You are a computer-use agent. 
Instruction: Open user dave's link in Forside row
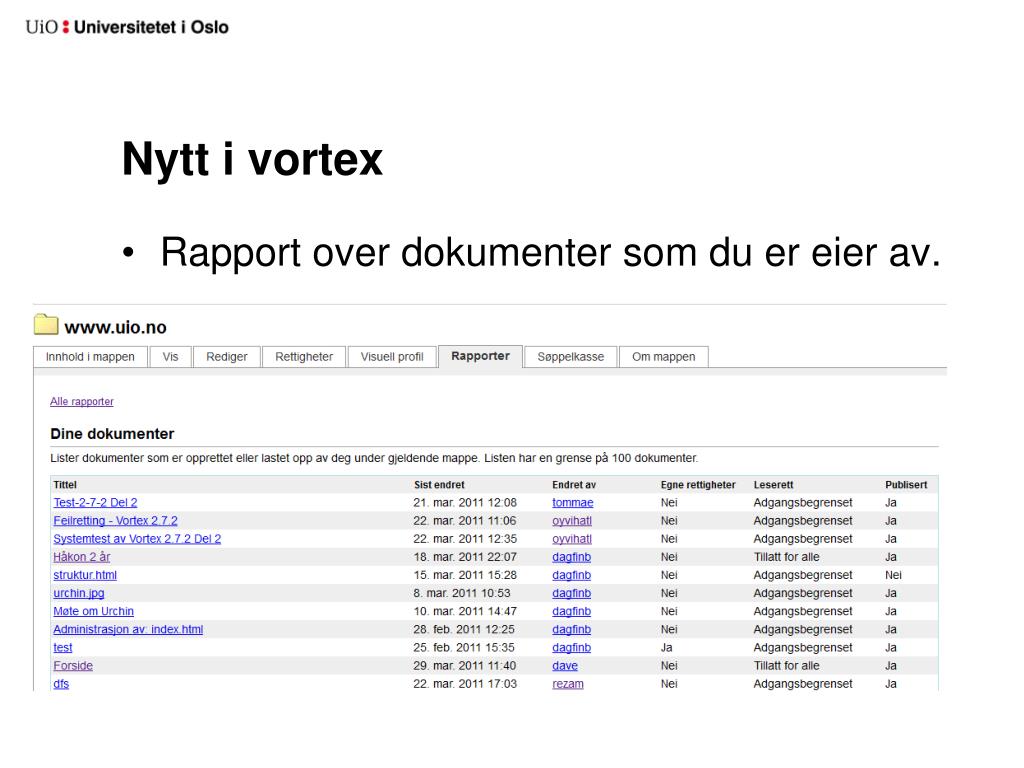pos(565,665)
